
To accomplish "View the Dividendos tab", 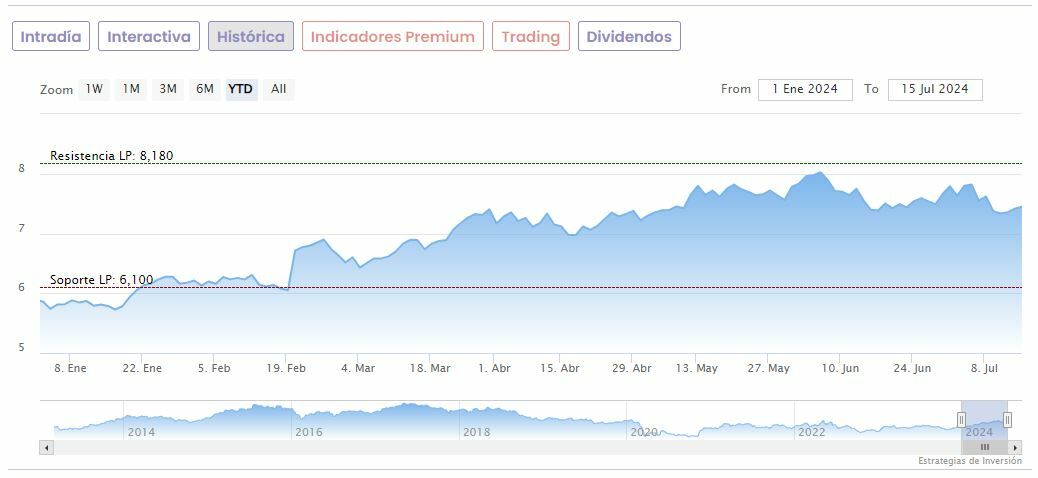I will (x=629, y=37).
